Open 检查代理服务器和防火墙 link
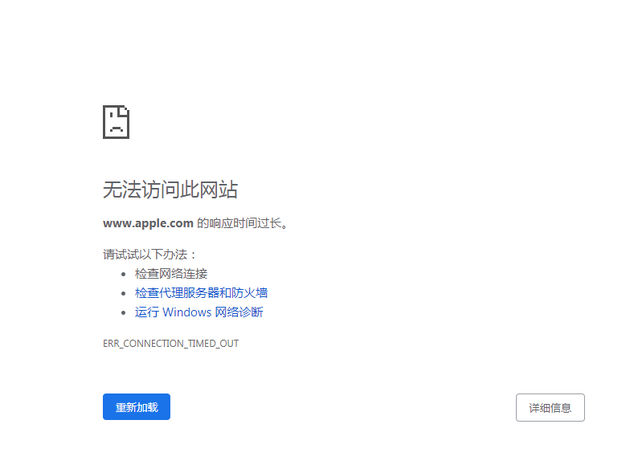This screenshot has height=473, width=630. point(201,293)
